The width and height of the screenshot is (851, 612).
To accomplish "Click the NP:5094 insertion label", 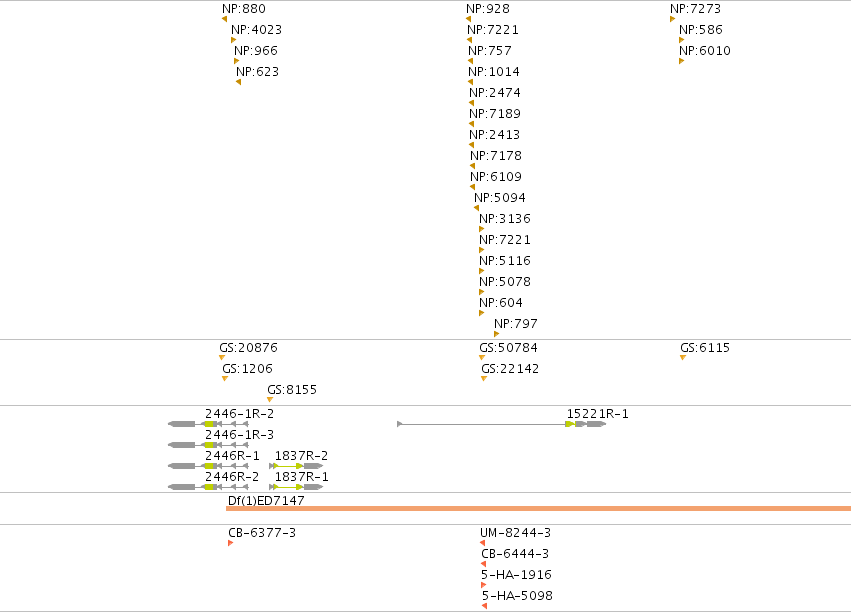I will click(x=500, y=198).
